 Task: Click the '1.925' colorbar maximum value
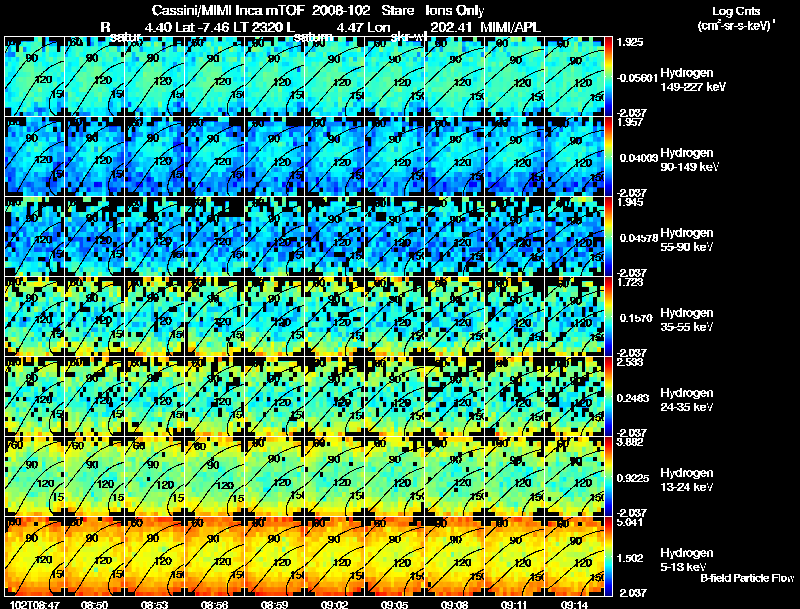[x=630, y=42]
